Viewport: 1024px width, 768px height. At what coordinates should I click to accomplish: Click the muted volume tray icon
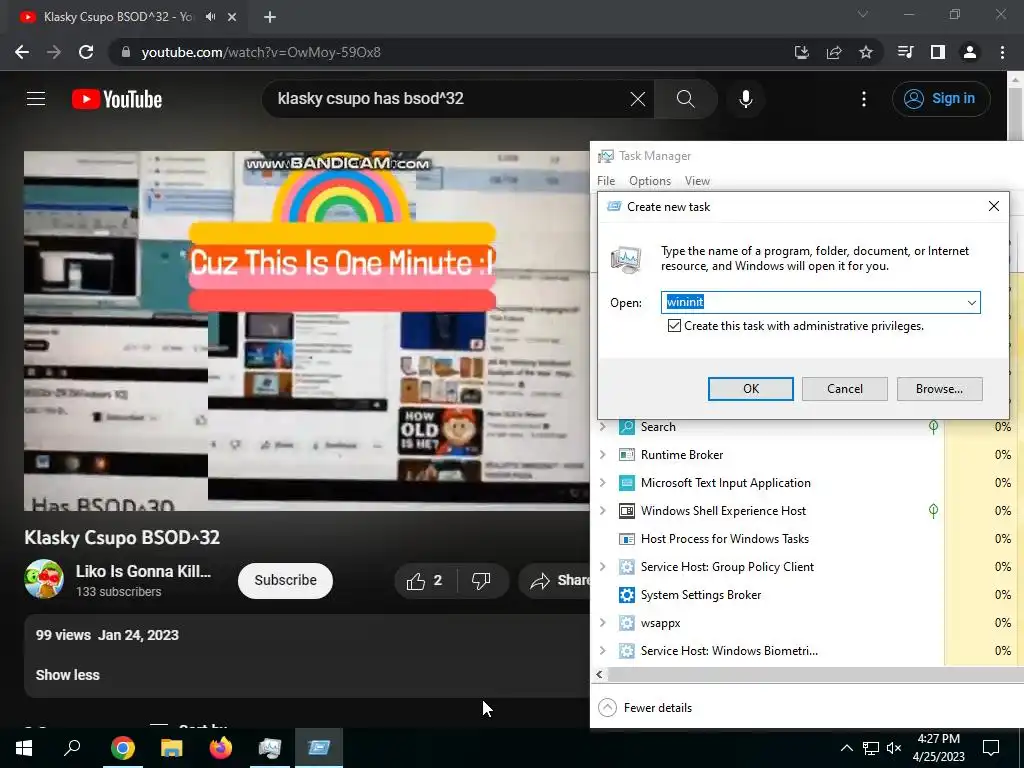coord(894,748)
